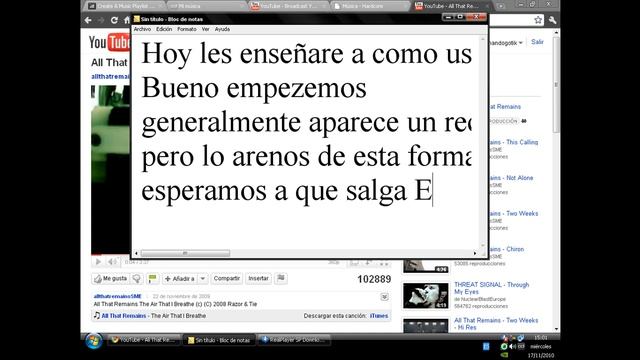Switch to YouTube Chrome taskbar button
Image resolution: width=640 pixels, height=360 pixels.
(x=144, y=340)
